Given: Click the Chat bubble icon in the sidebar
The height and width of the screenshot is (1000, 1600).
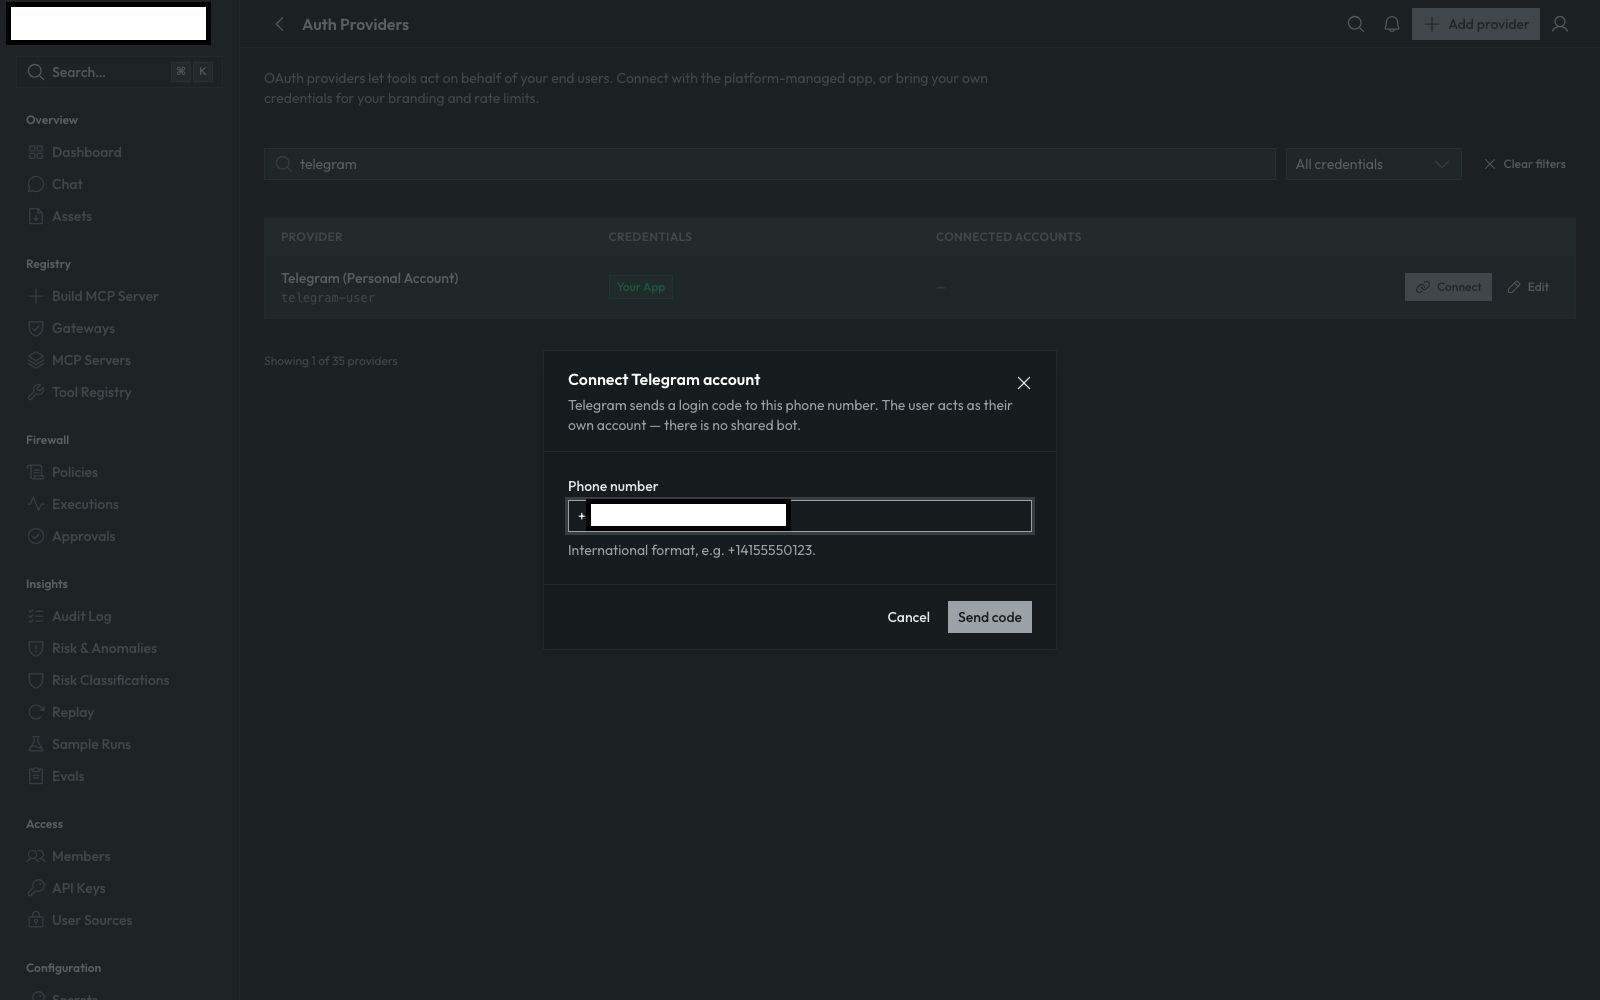Looking at the screenshot, I should coord(36,184).
